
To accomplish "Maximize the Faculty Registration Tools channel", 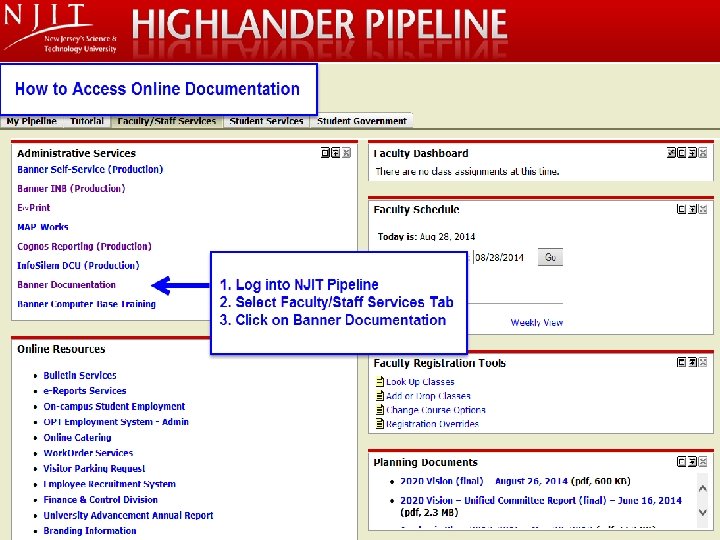I will pos(681,362).
